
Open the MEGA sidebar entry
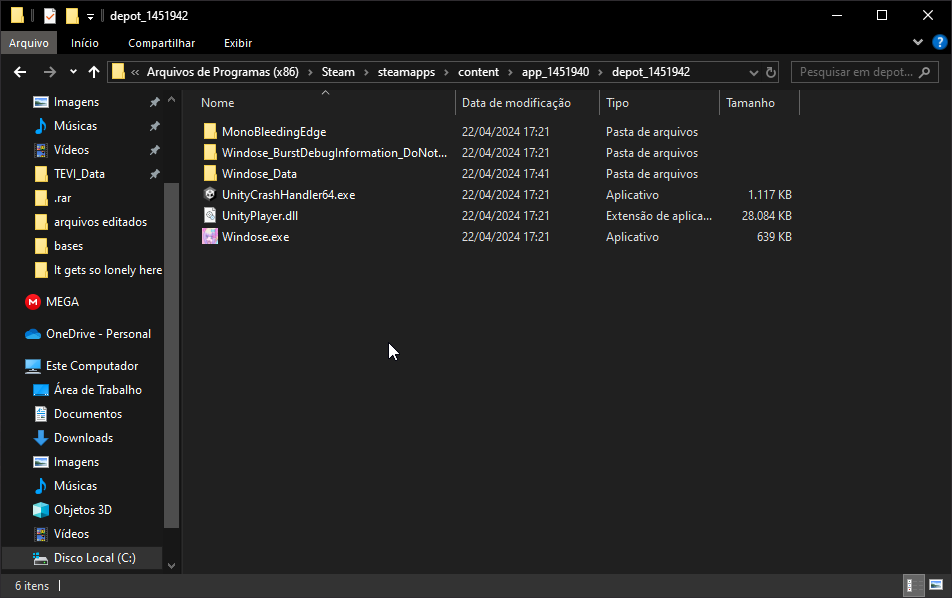tap(61, 302)
